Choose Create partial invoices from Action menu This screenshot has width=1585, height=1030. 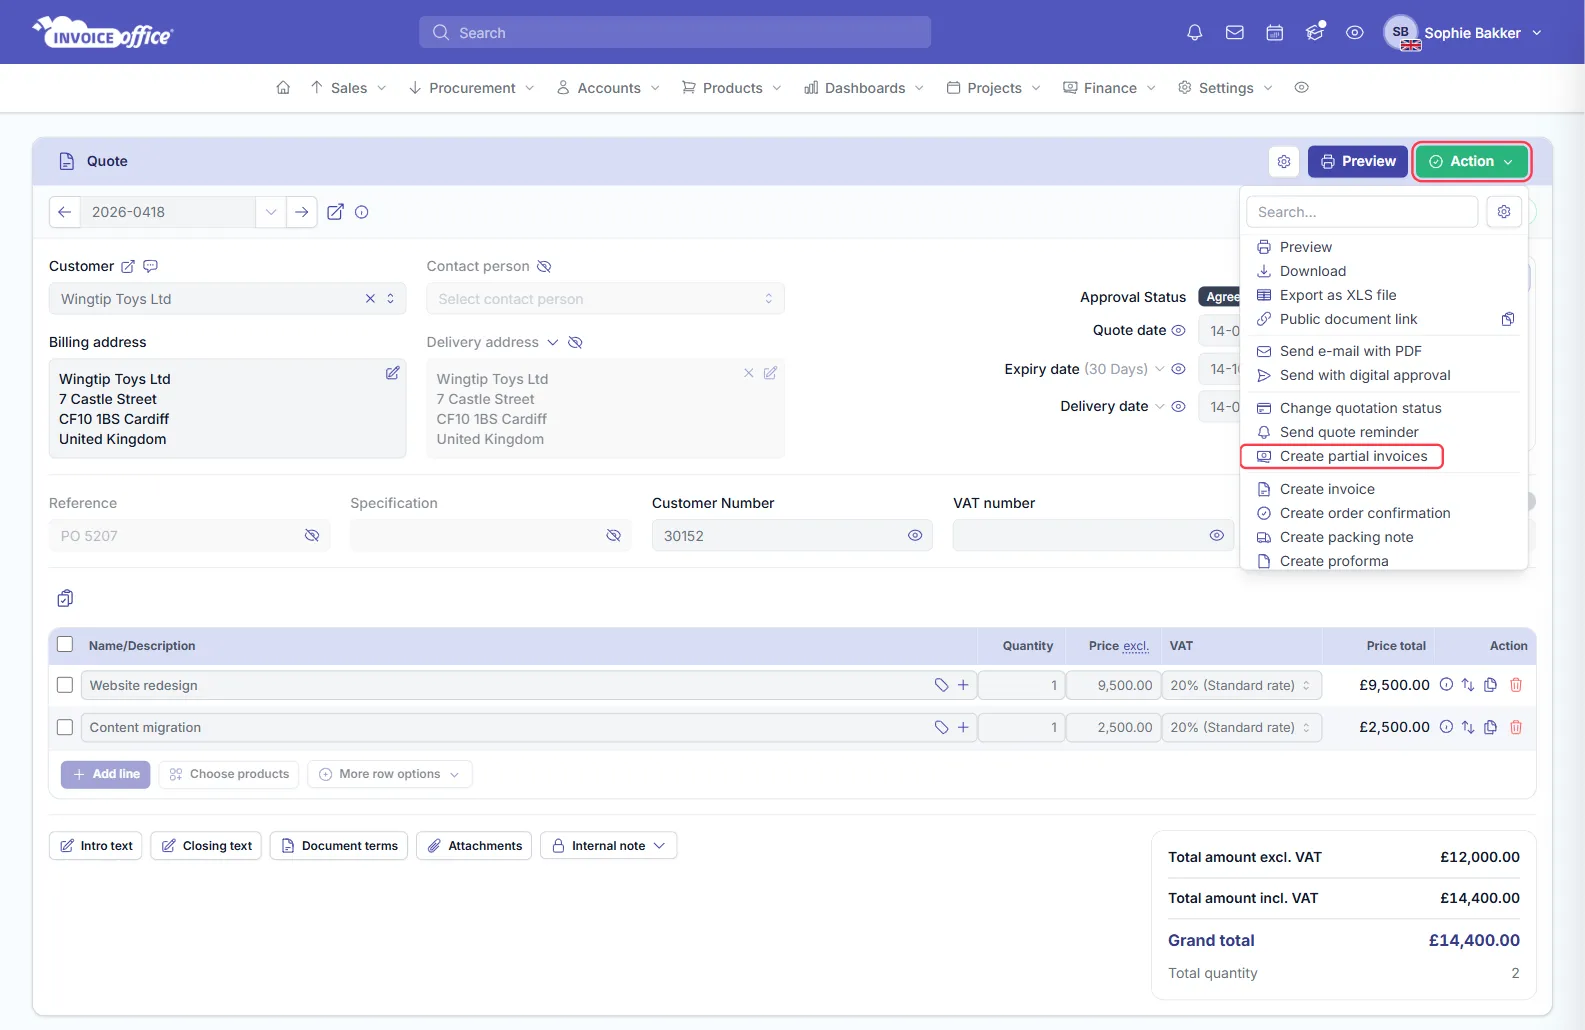tap(1342, 456)
